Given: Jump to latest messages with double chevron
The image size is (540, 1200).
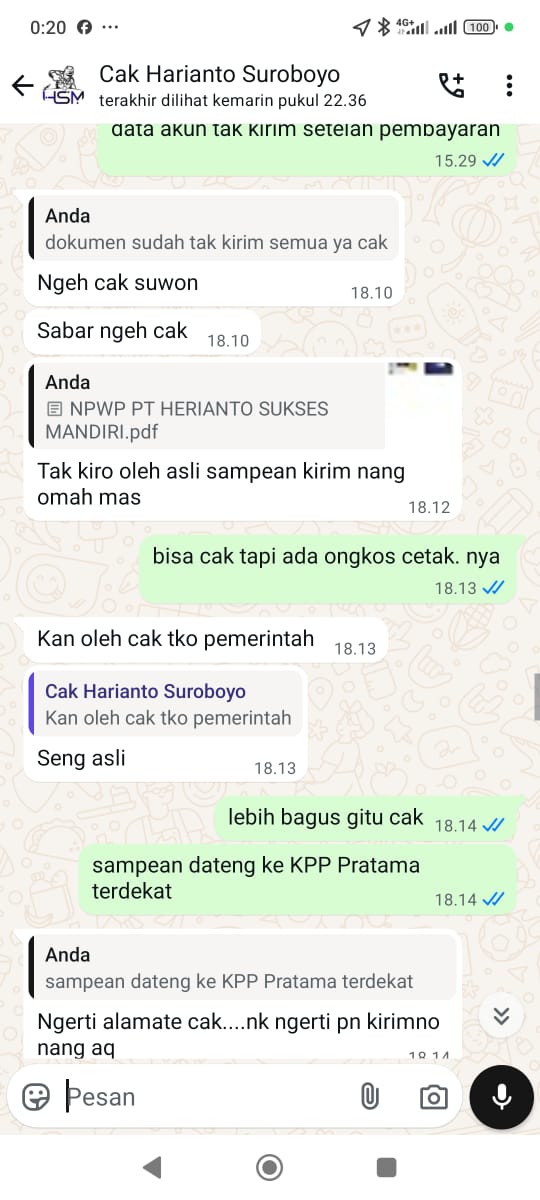Looking at the screenshot, I should tap(502, 1016).
